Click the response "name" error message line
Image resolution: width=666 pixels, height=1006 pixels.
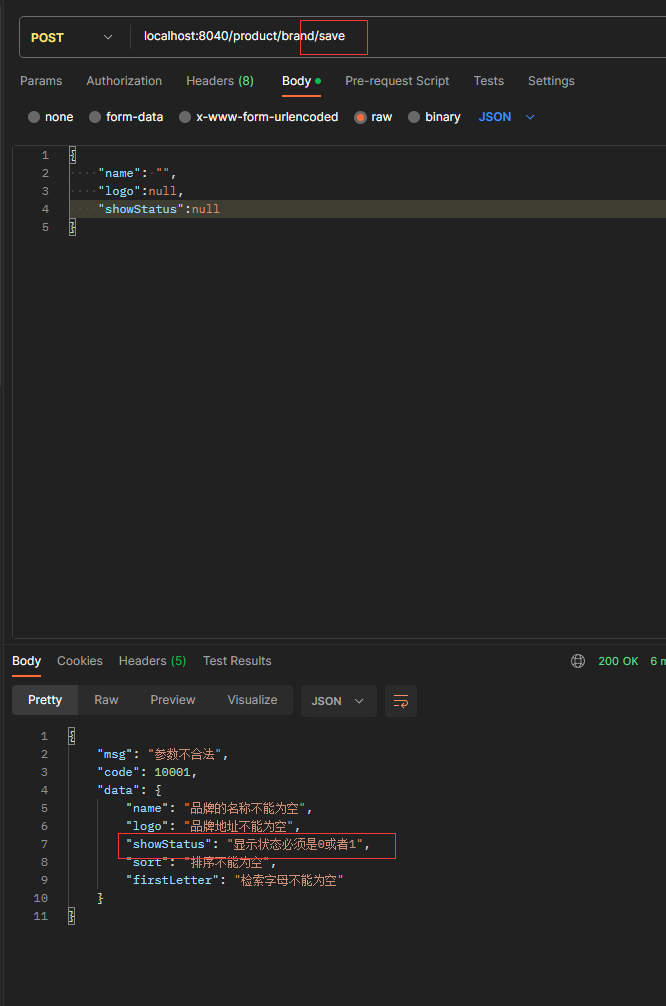pos(219,808)
